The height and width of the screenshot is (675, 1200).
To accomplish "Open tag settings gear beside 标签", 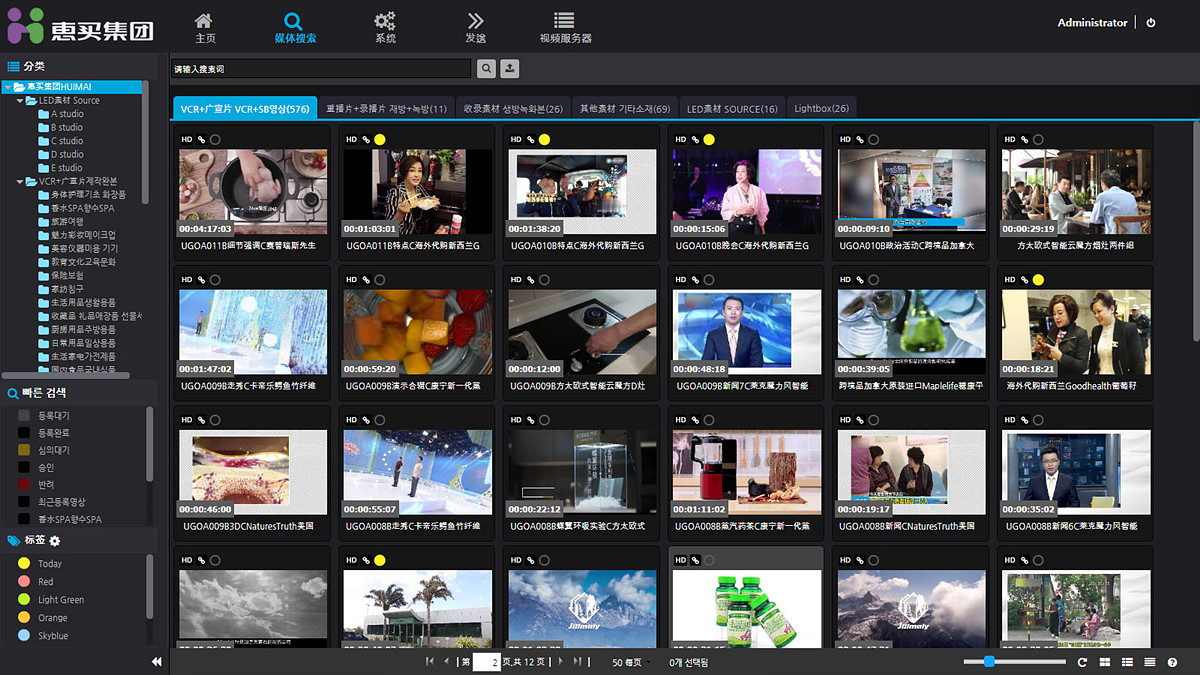I will click(55, 541).
